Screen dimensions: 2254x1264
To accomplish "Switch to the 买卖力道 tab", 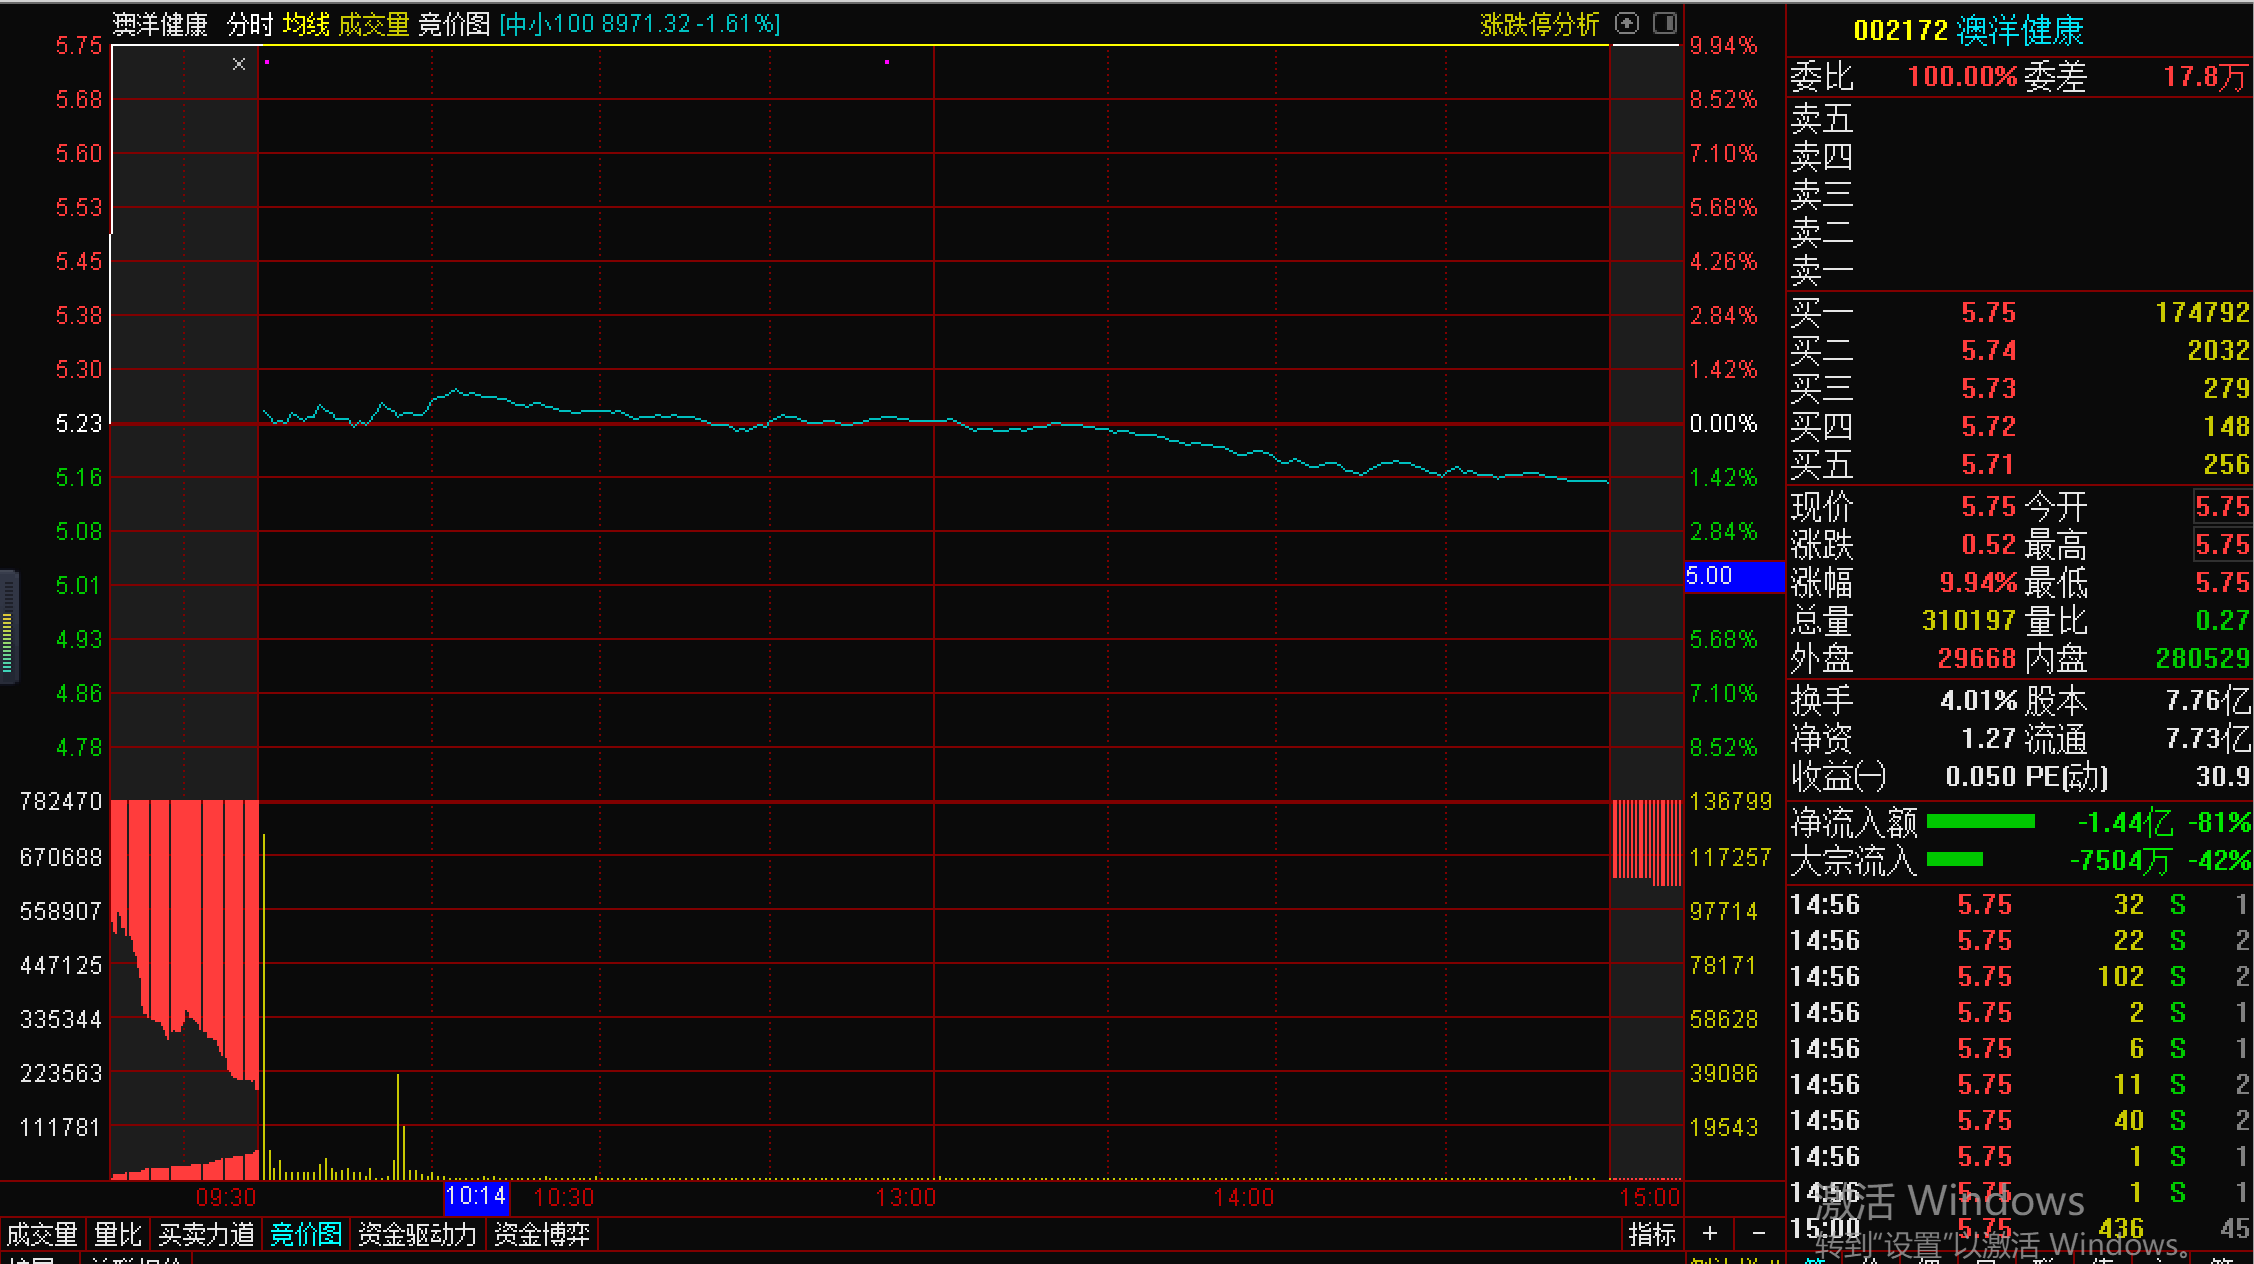I will (x=206, y=1234).
